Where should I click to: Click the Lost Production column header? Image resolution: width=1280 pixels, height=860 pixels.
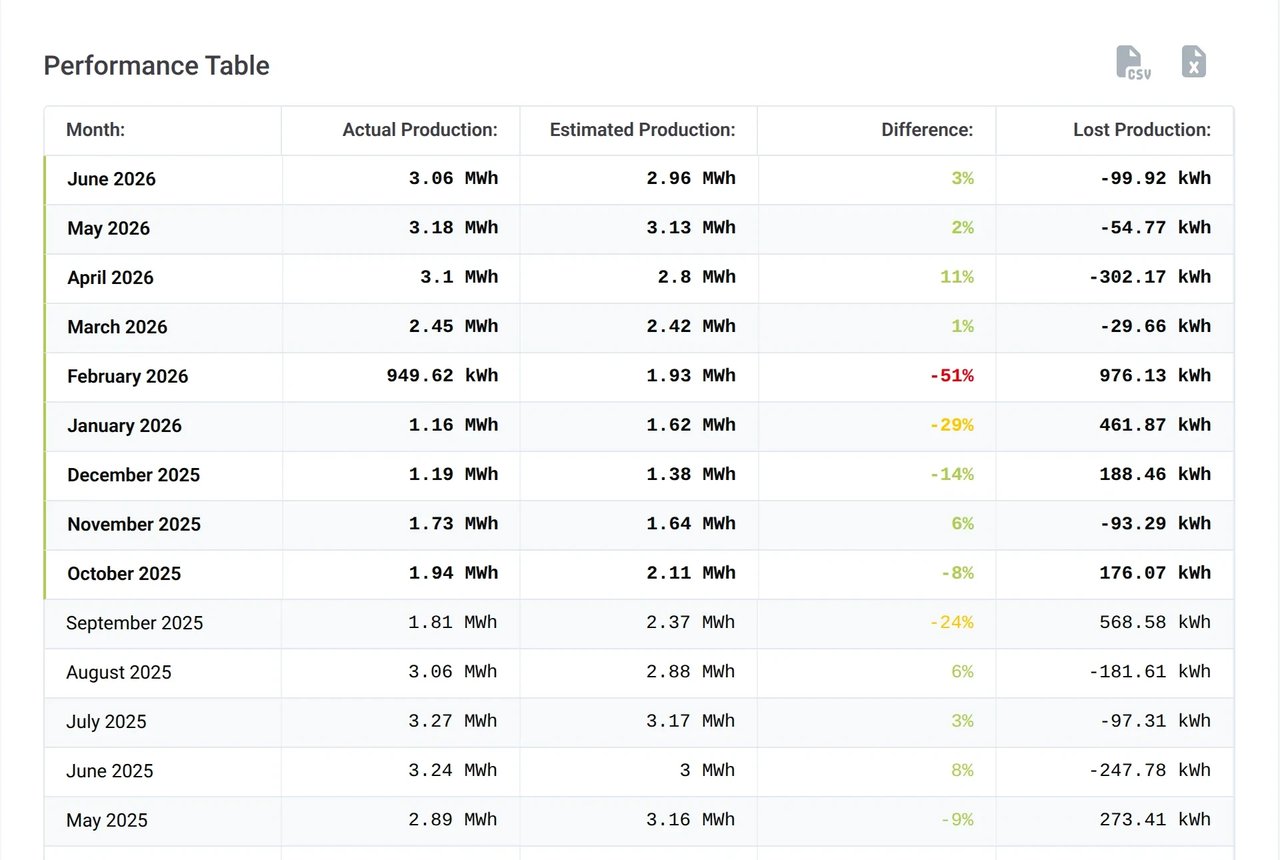tap(1142, 130)
